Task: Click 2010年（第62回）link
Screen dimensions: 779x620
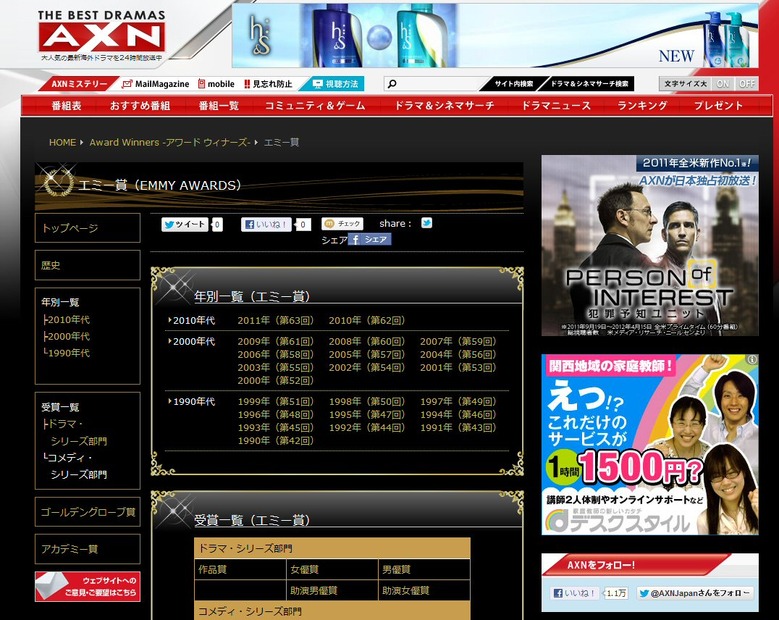Action: [x=367, y=320]
